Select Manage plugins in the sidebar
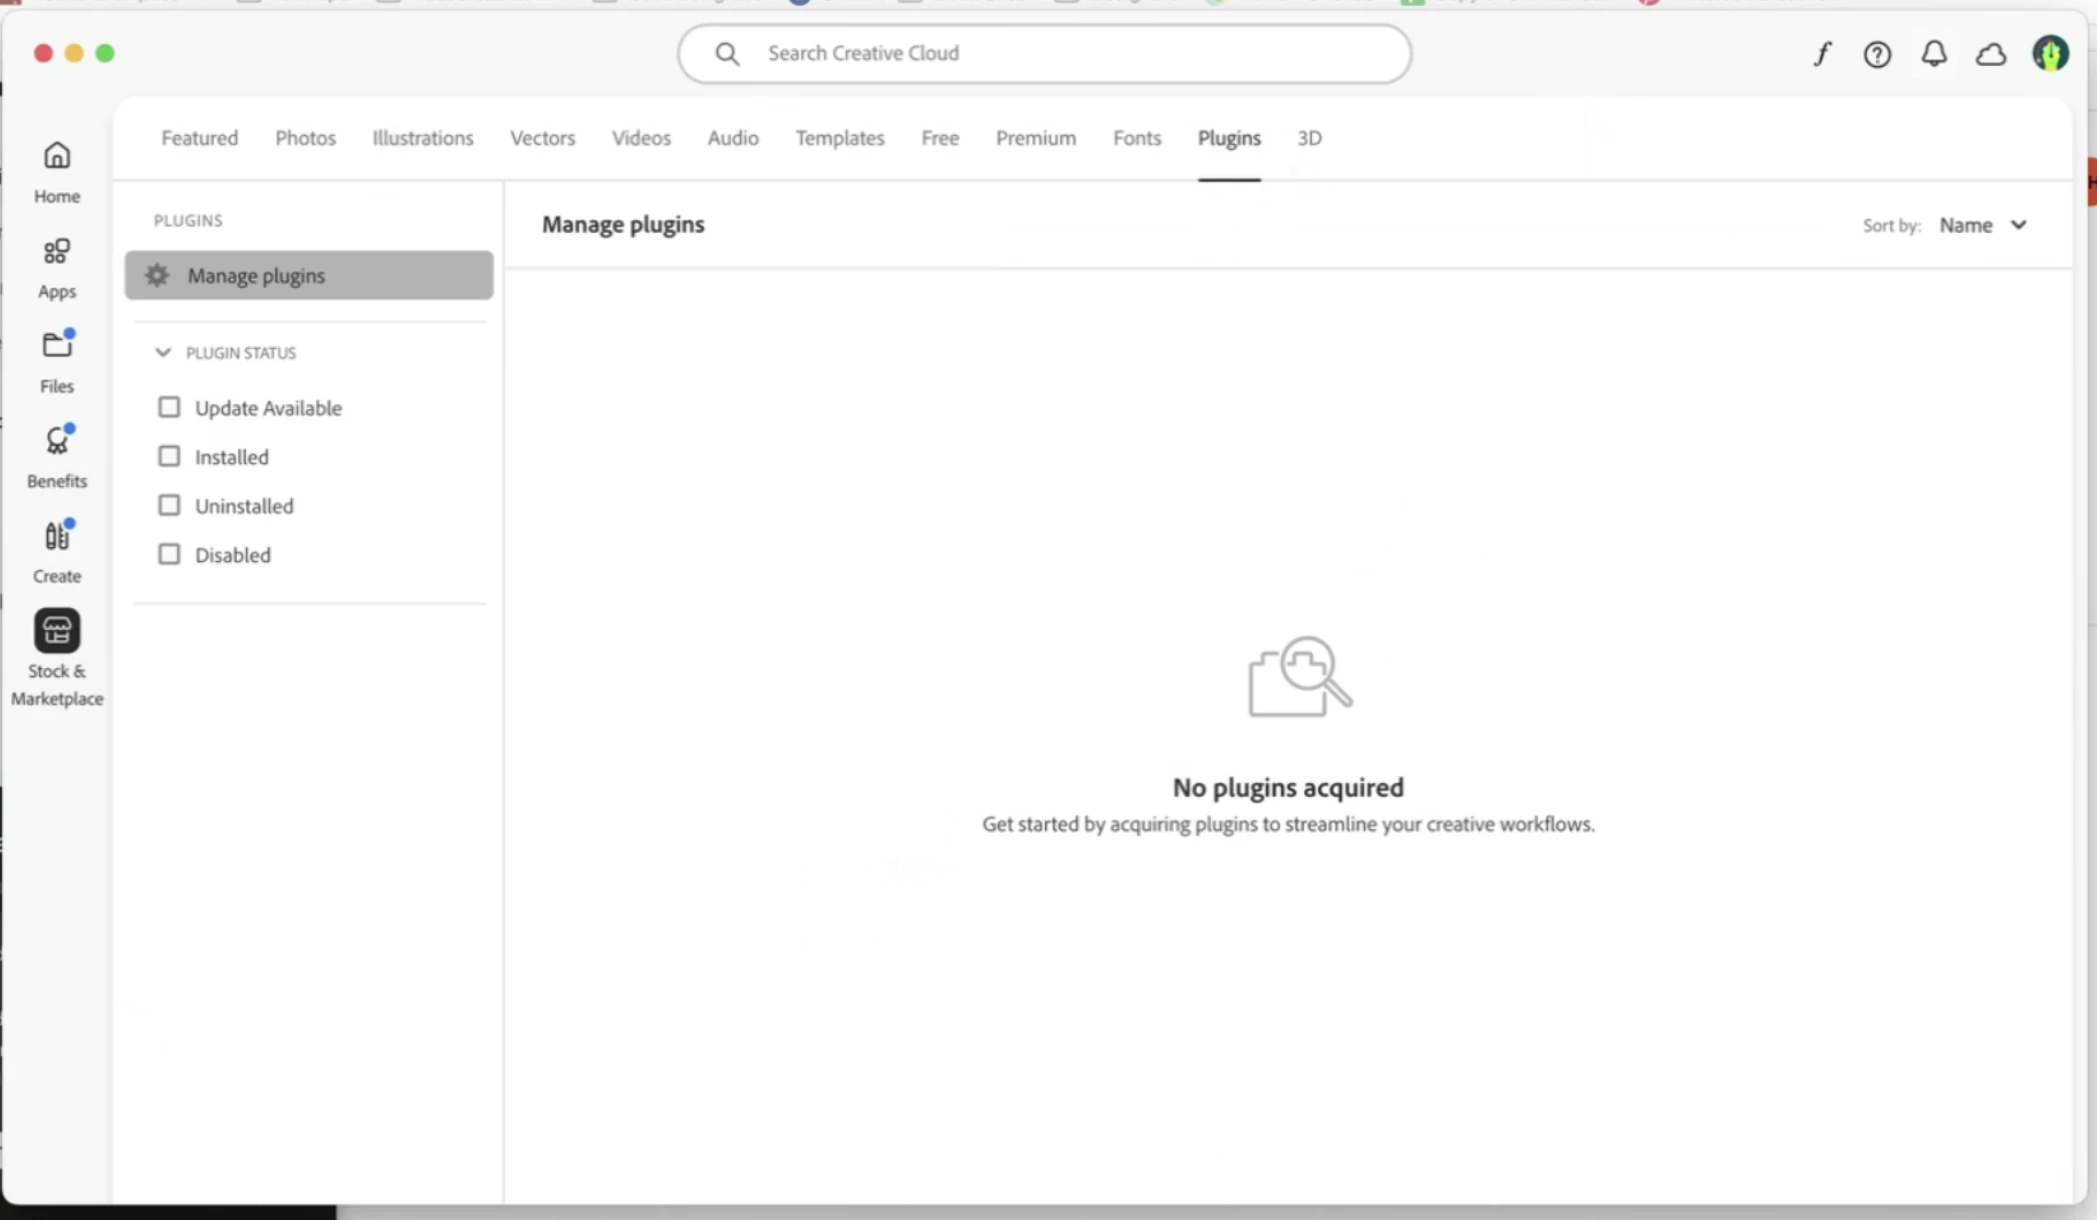The width and height of the screenshot is (2097, 1220). [309, 275]
